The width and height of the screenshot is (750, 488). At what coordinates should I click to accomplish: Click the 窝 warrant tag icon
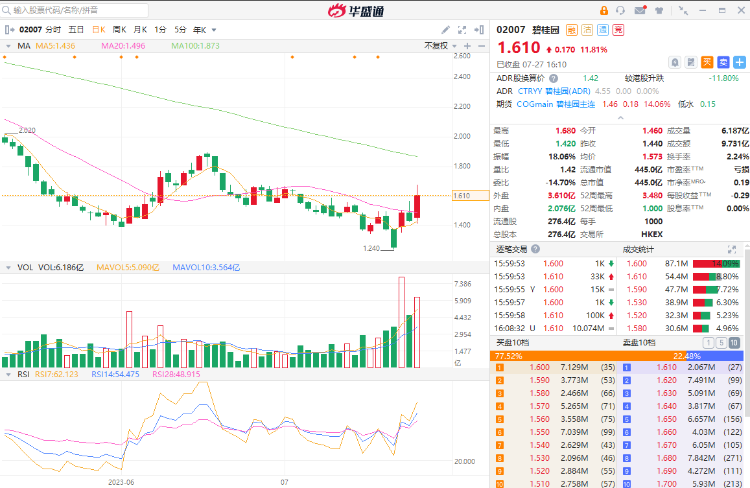(x=618, y=30)
